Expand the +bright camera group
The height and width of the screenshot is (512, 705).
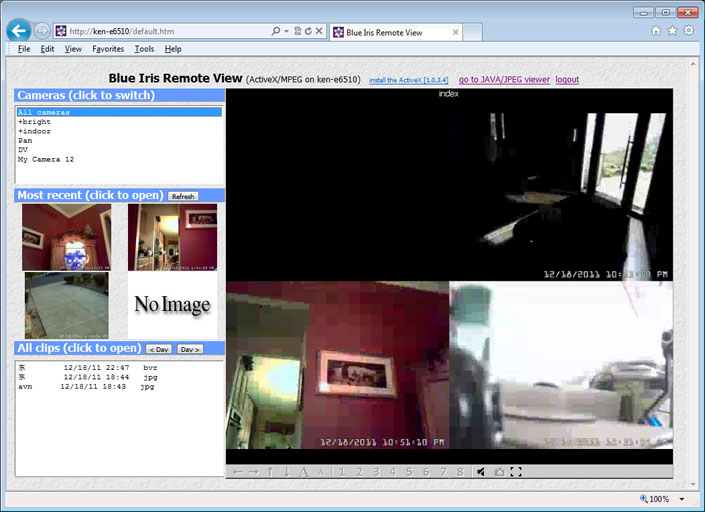click(x=34, y=122)
